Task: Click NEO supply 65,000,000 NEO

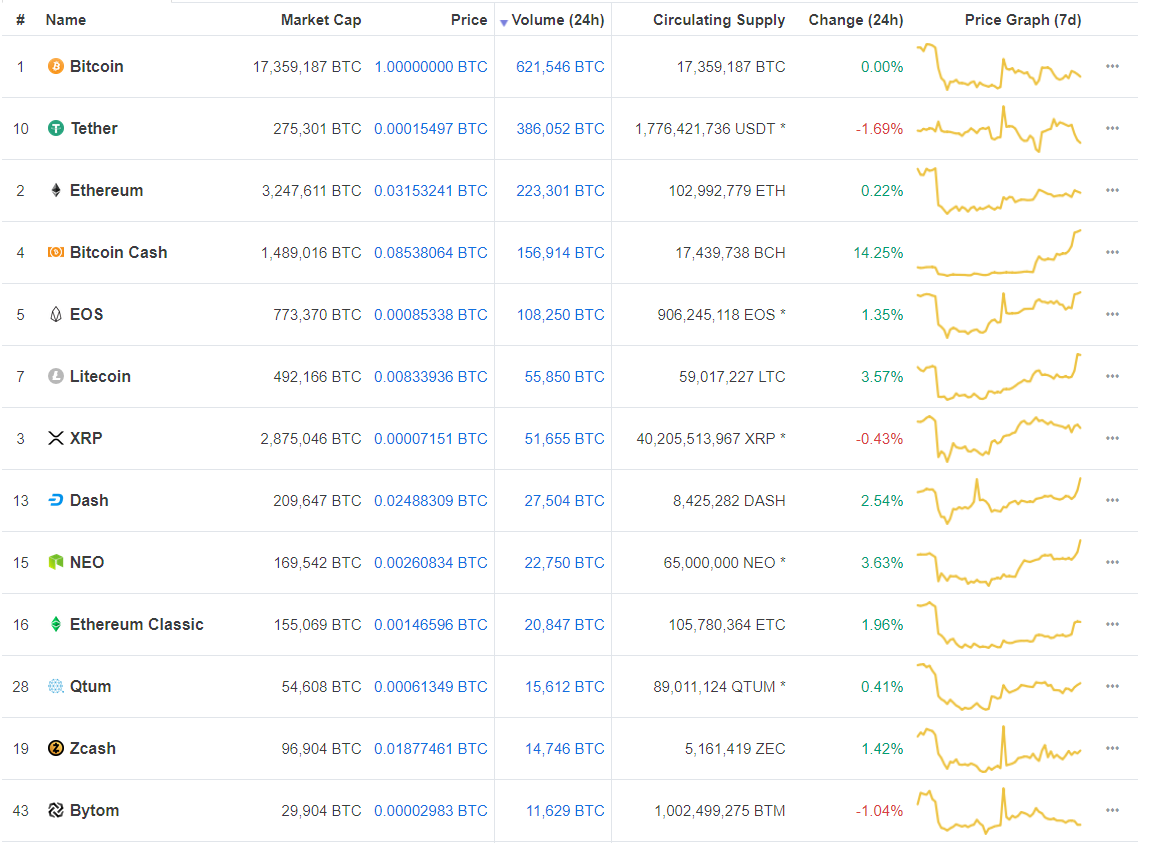Action: point(725,563)
